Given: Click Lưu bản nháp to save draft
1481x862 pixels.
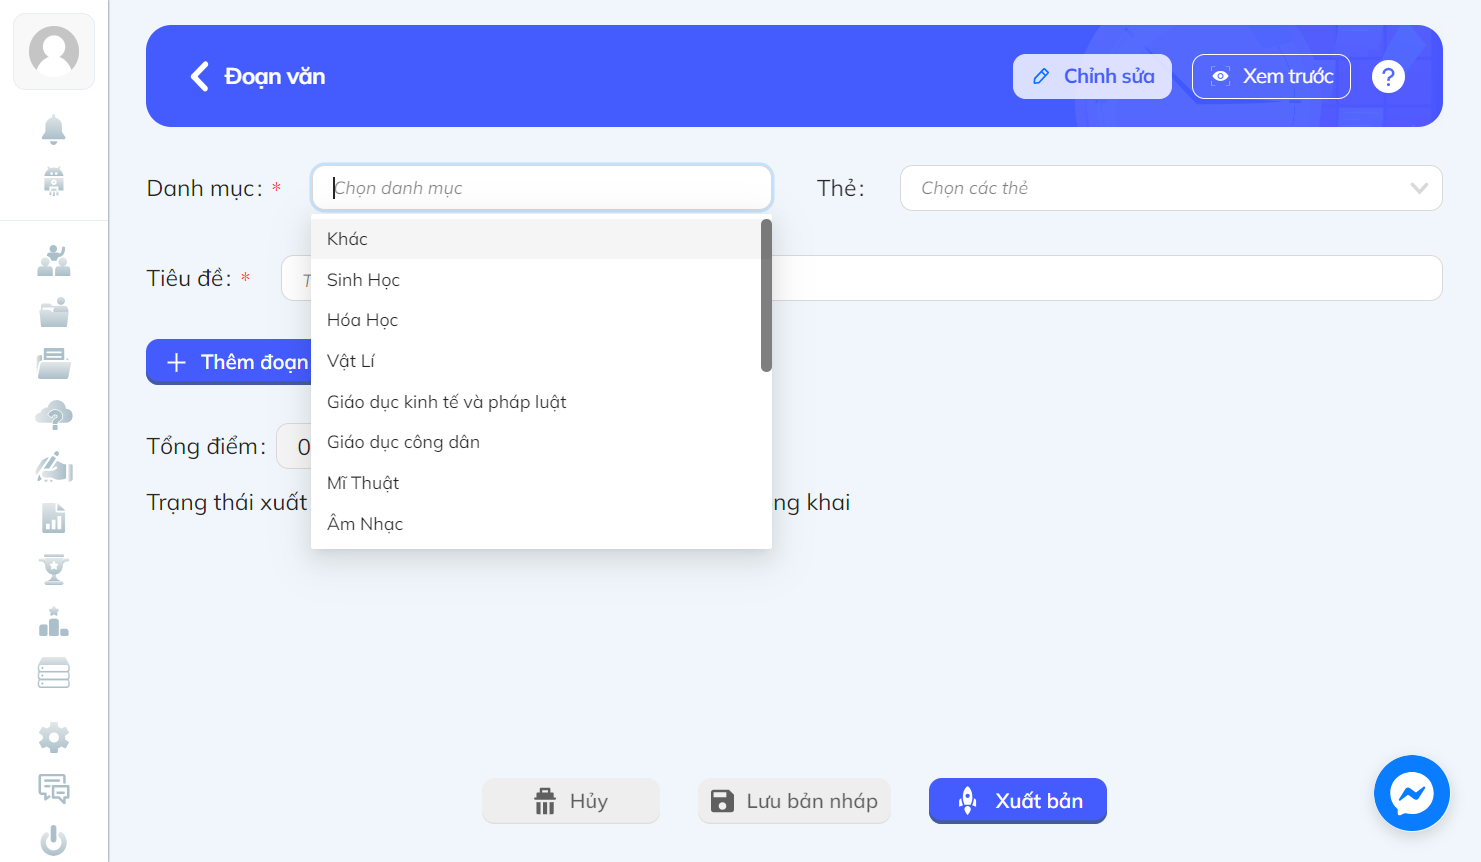Looking at the screenshot, I should tap(794, 801).
